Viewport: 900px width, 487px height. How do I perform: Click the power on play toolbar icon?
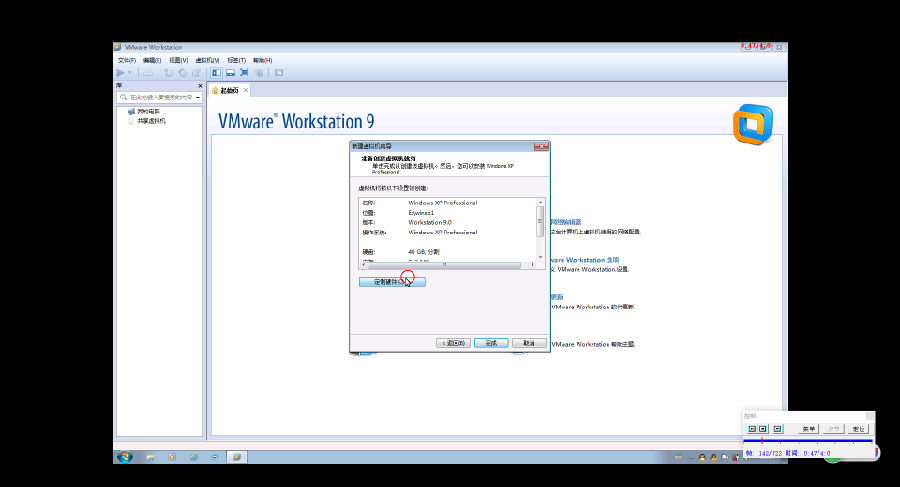(120, 73)
